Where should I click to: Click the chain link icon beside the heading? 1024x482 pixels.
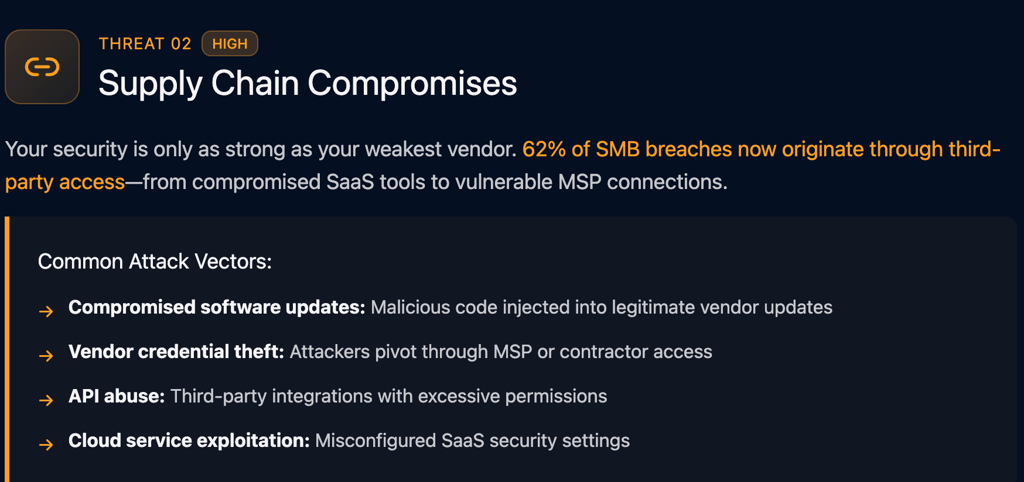42,67
